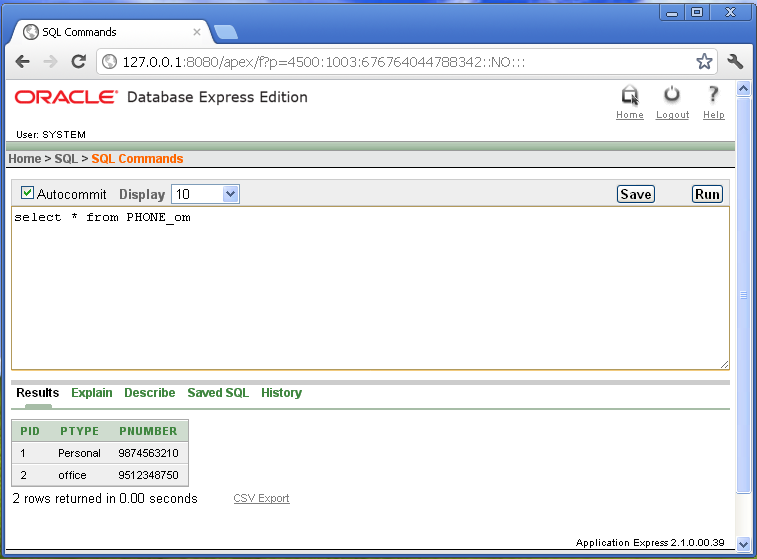Screen dimensions: 757x559
Task: Click phone number 9512348750
Action: [148, 475]
